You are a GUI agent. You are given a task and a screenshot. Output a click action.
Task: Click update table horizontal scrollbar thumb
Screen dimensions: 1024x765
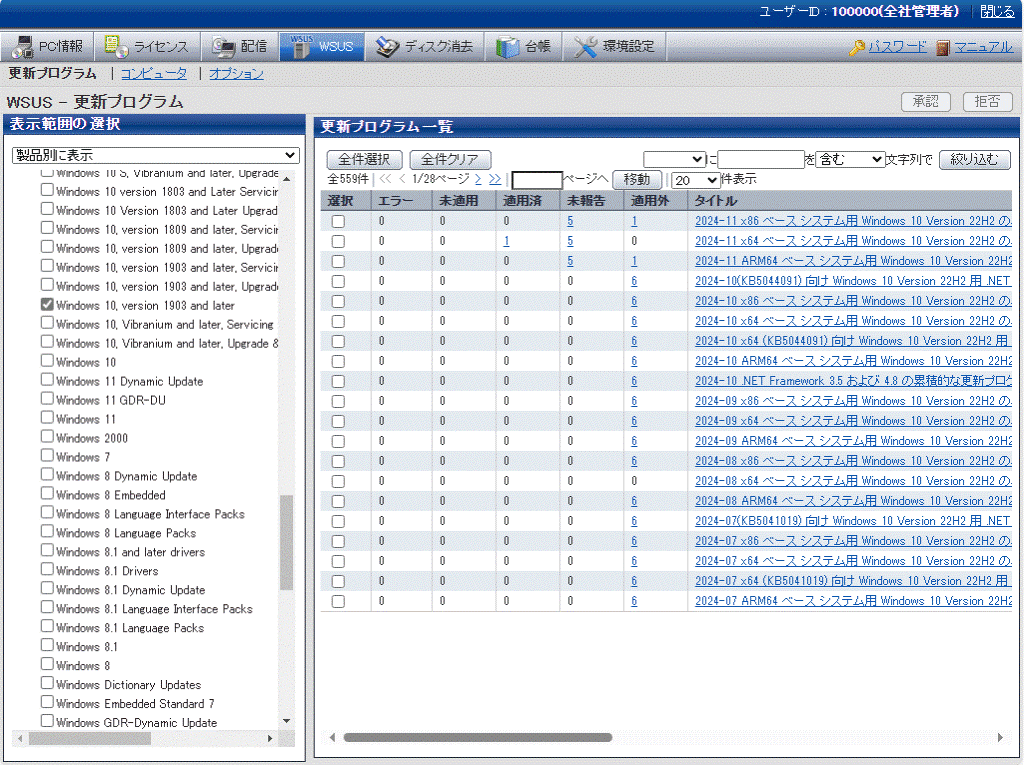(x=478, y=738)
